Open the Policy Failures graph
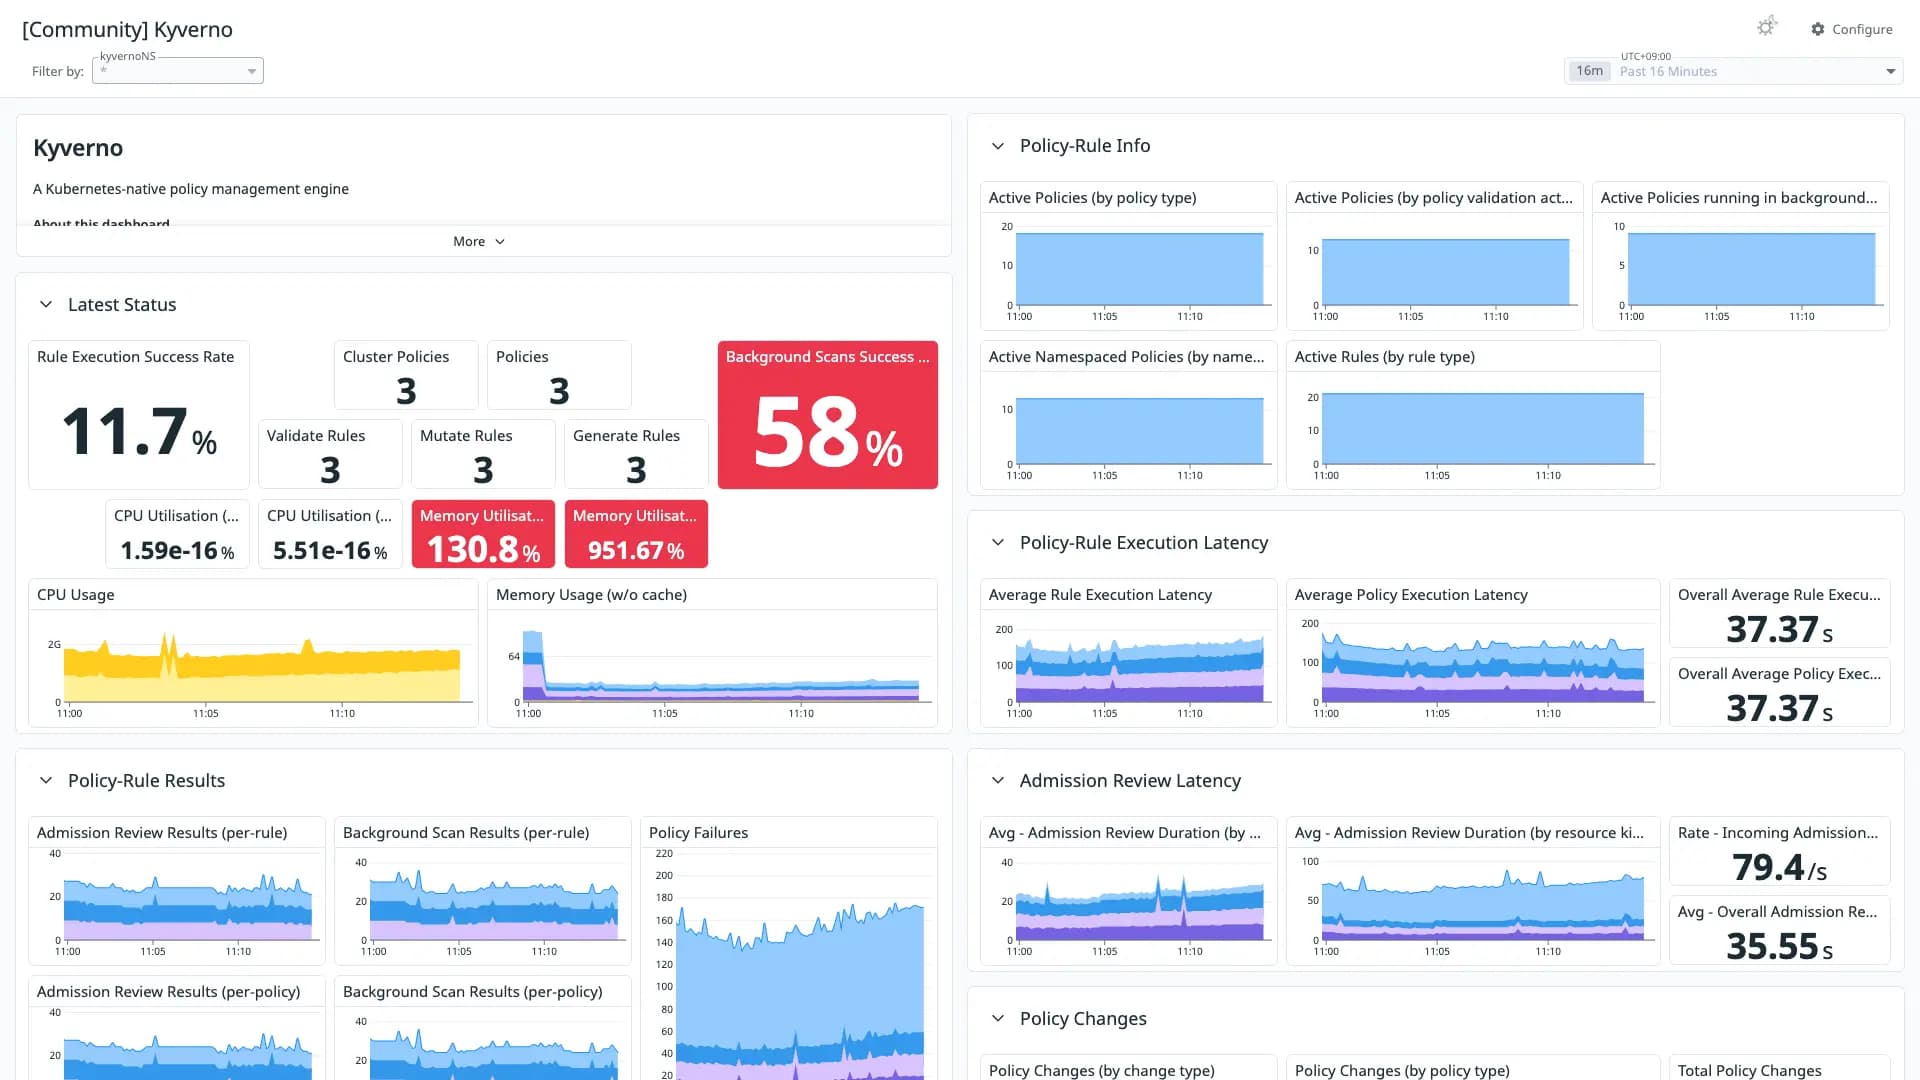The width and height of the screenshot is (1920, 1080). click(789, 949)
